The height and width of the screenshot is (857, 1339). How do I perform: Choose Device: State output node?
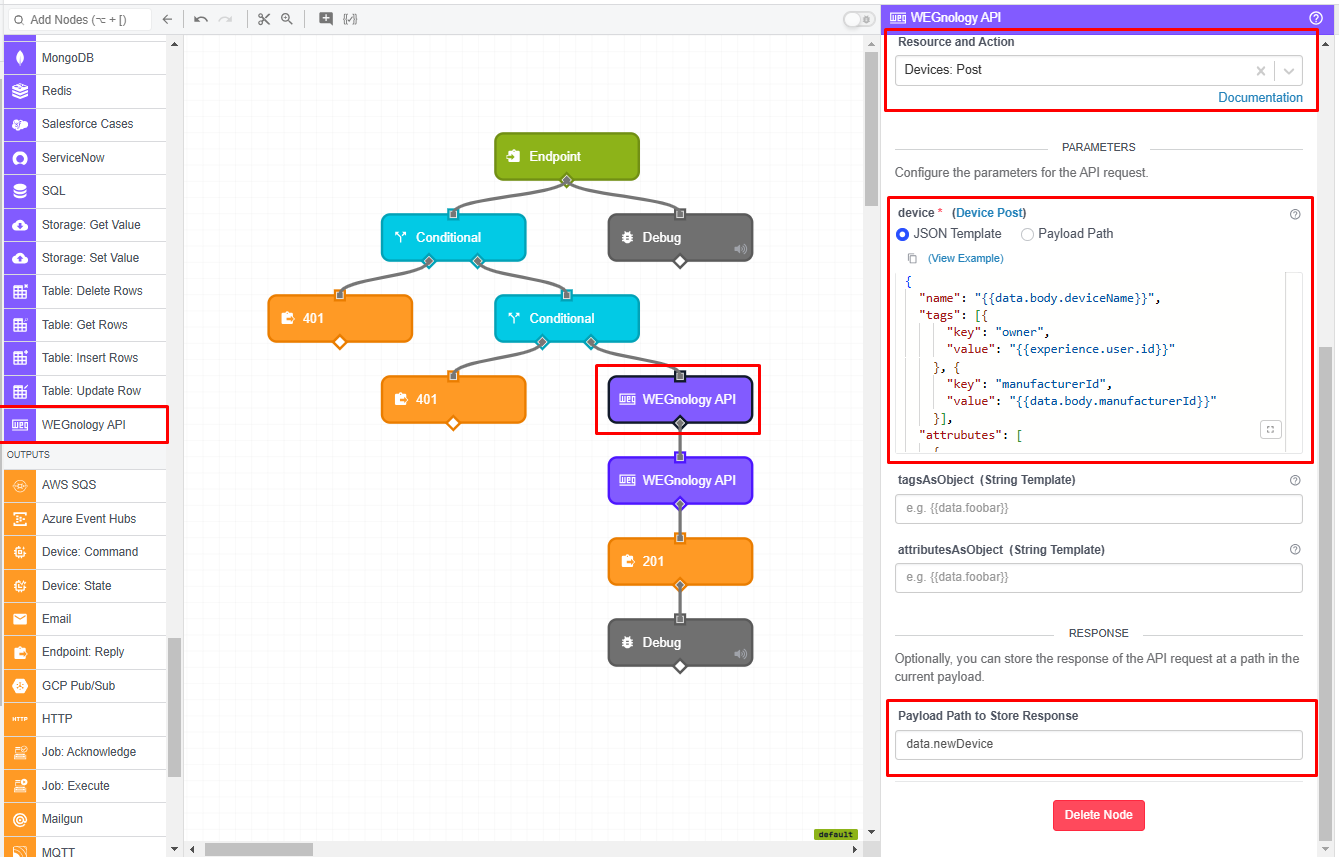click(x=84, y=586)
